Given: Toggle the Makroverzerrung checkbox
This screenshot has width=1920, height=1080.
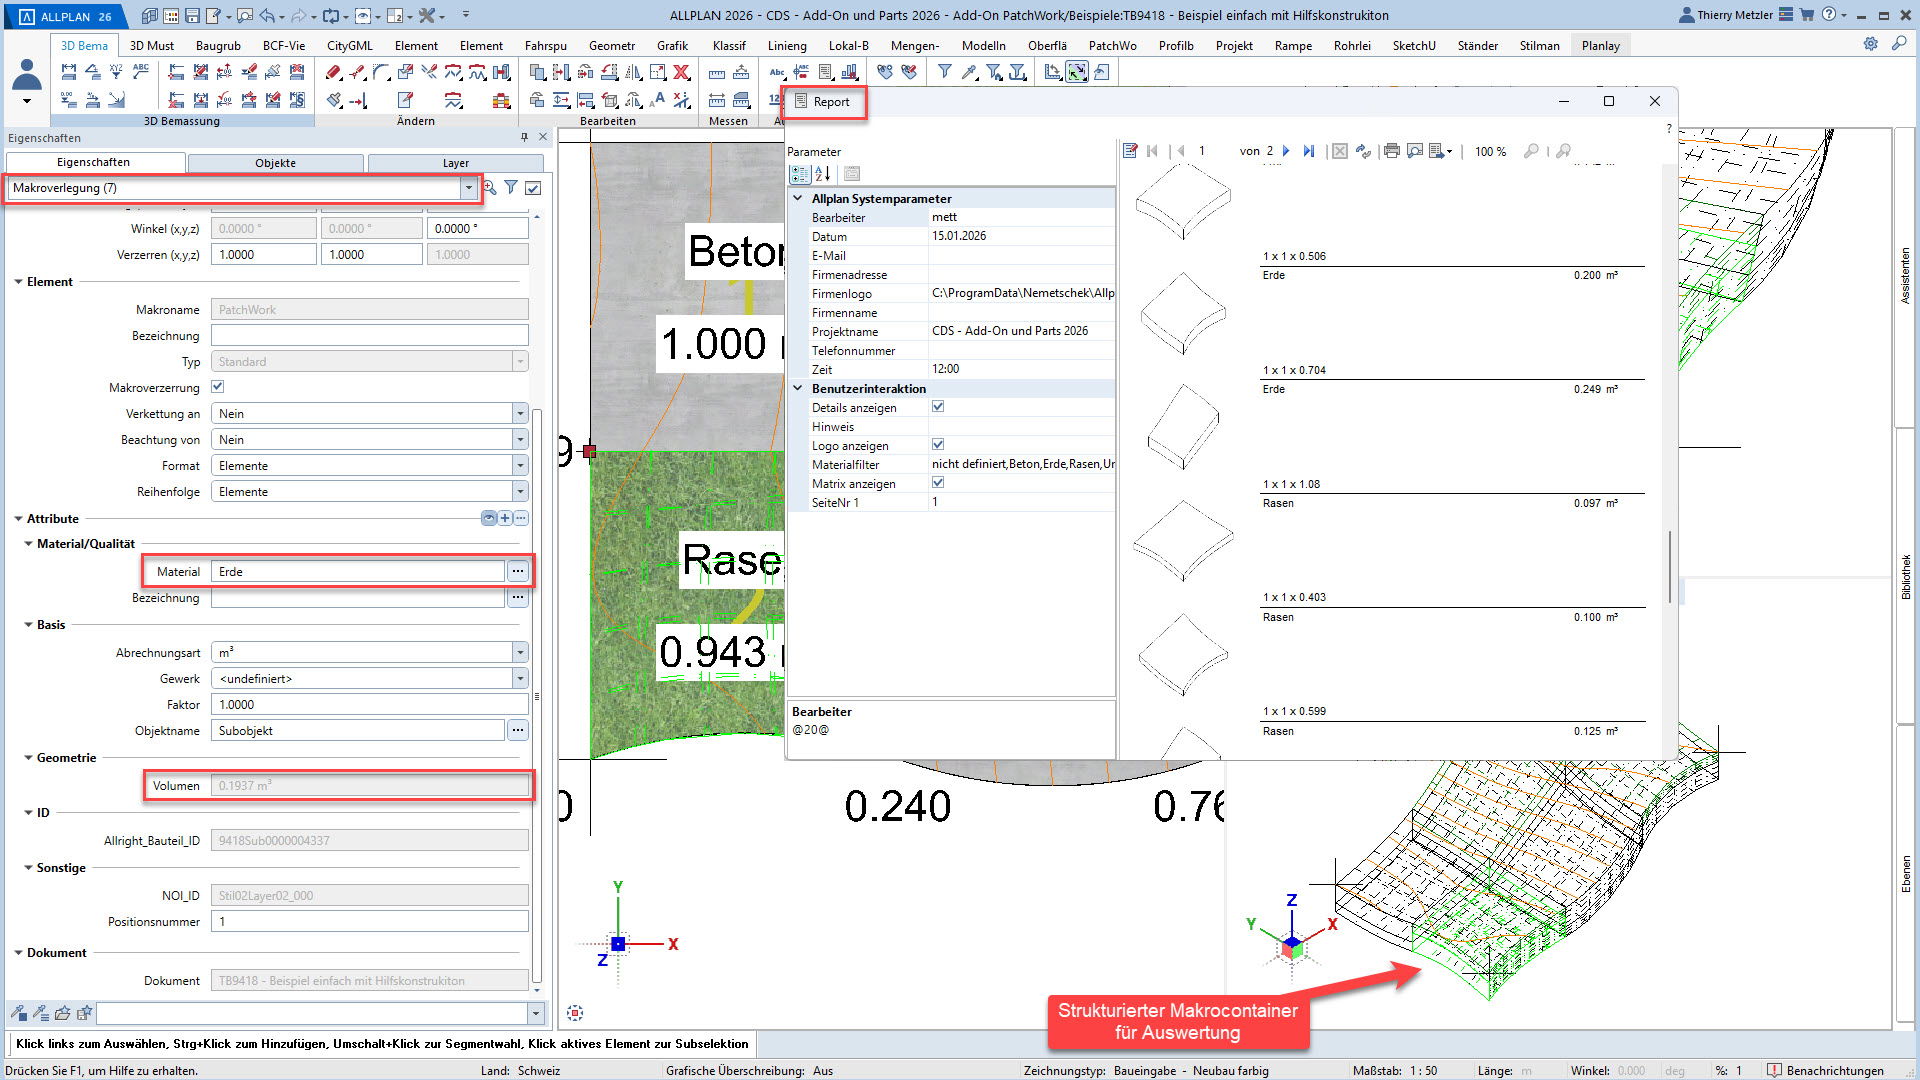Looking at the screenshot, I should (x=217, y=387).
